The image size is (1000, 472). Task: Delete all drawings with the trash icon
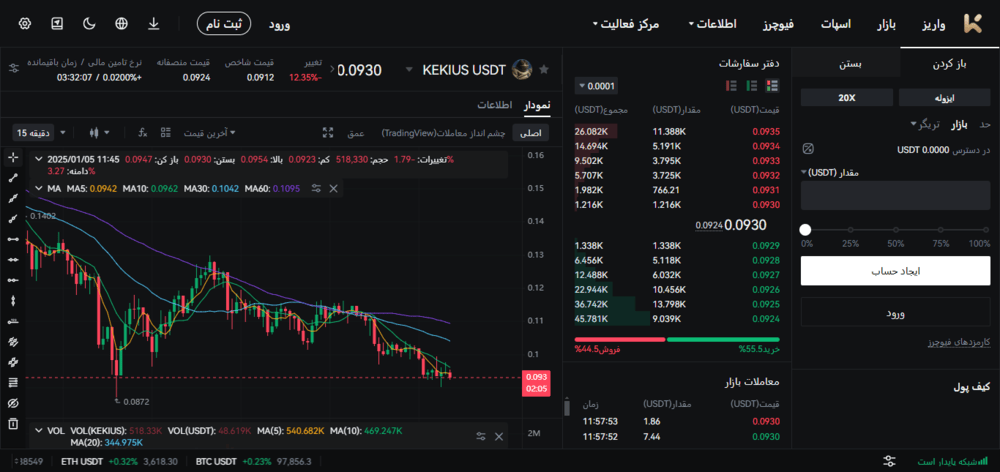(x=13, y=424)
